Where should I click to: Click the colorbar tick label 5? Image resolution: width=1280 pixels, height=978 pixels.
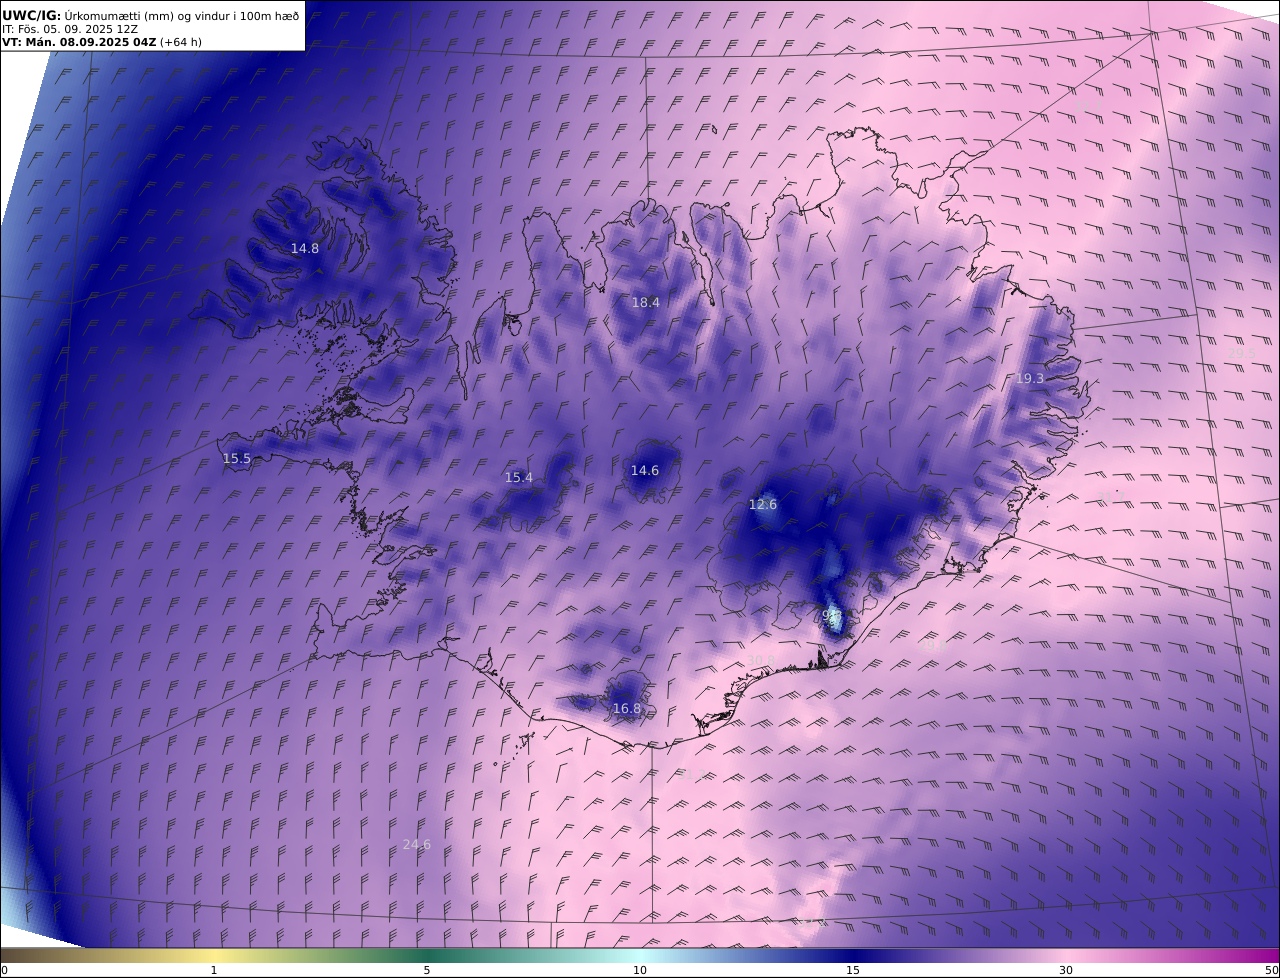click(427, 970)
